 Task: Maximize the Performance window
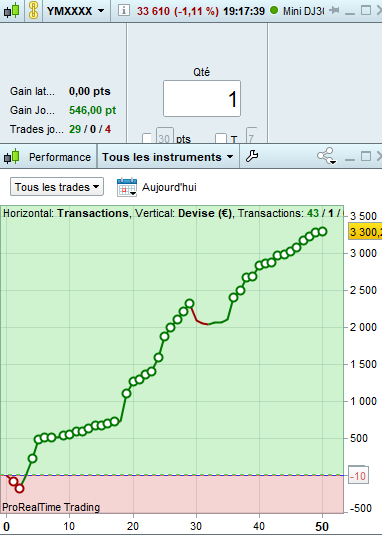pyautogui.click(x=366, y=156)
